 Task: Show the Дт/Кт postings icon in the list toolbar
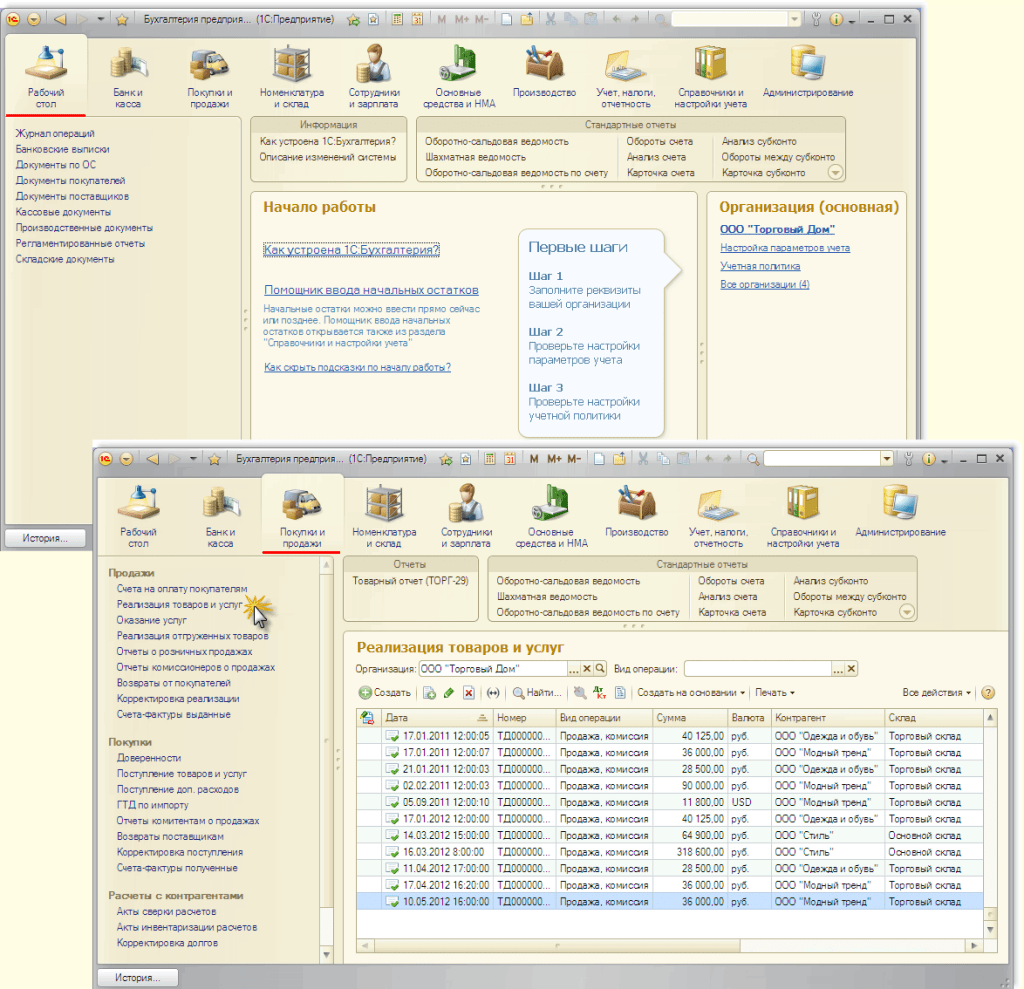600,692
